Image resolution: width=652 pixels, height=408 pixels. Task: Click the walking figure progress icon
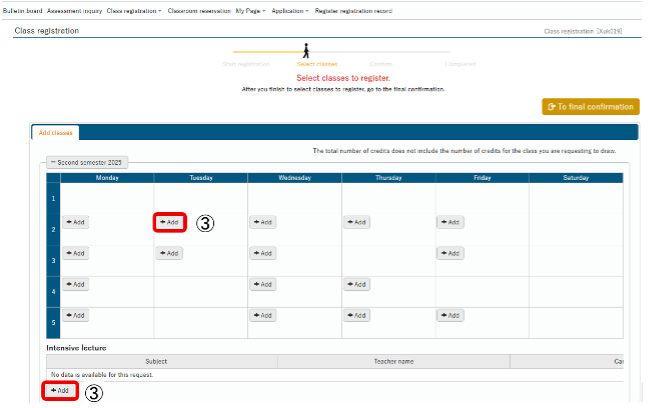click(x=306, y=51)
